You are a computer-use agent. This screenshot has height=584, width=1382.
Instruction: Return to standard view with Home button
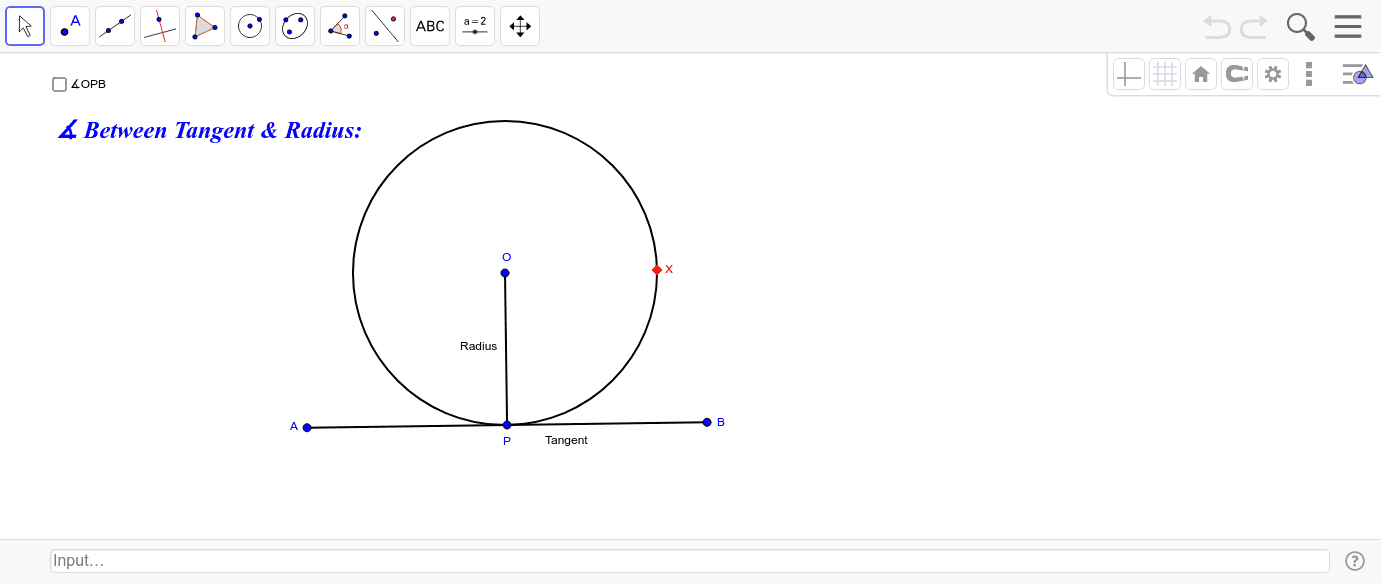point(1201,74)
